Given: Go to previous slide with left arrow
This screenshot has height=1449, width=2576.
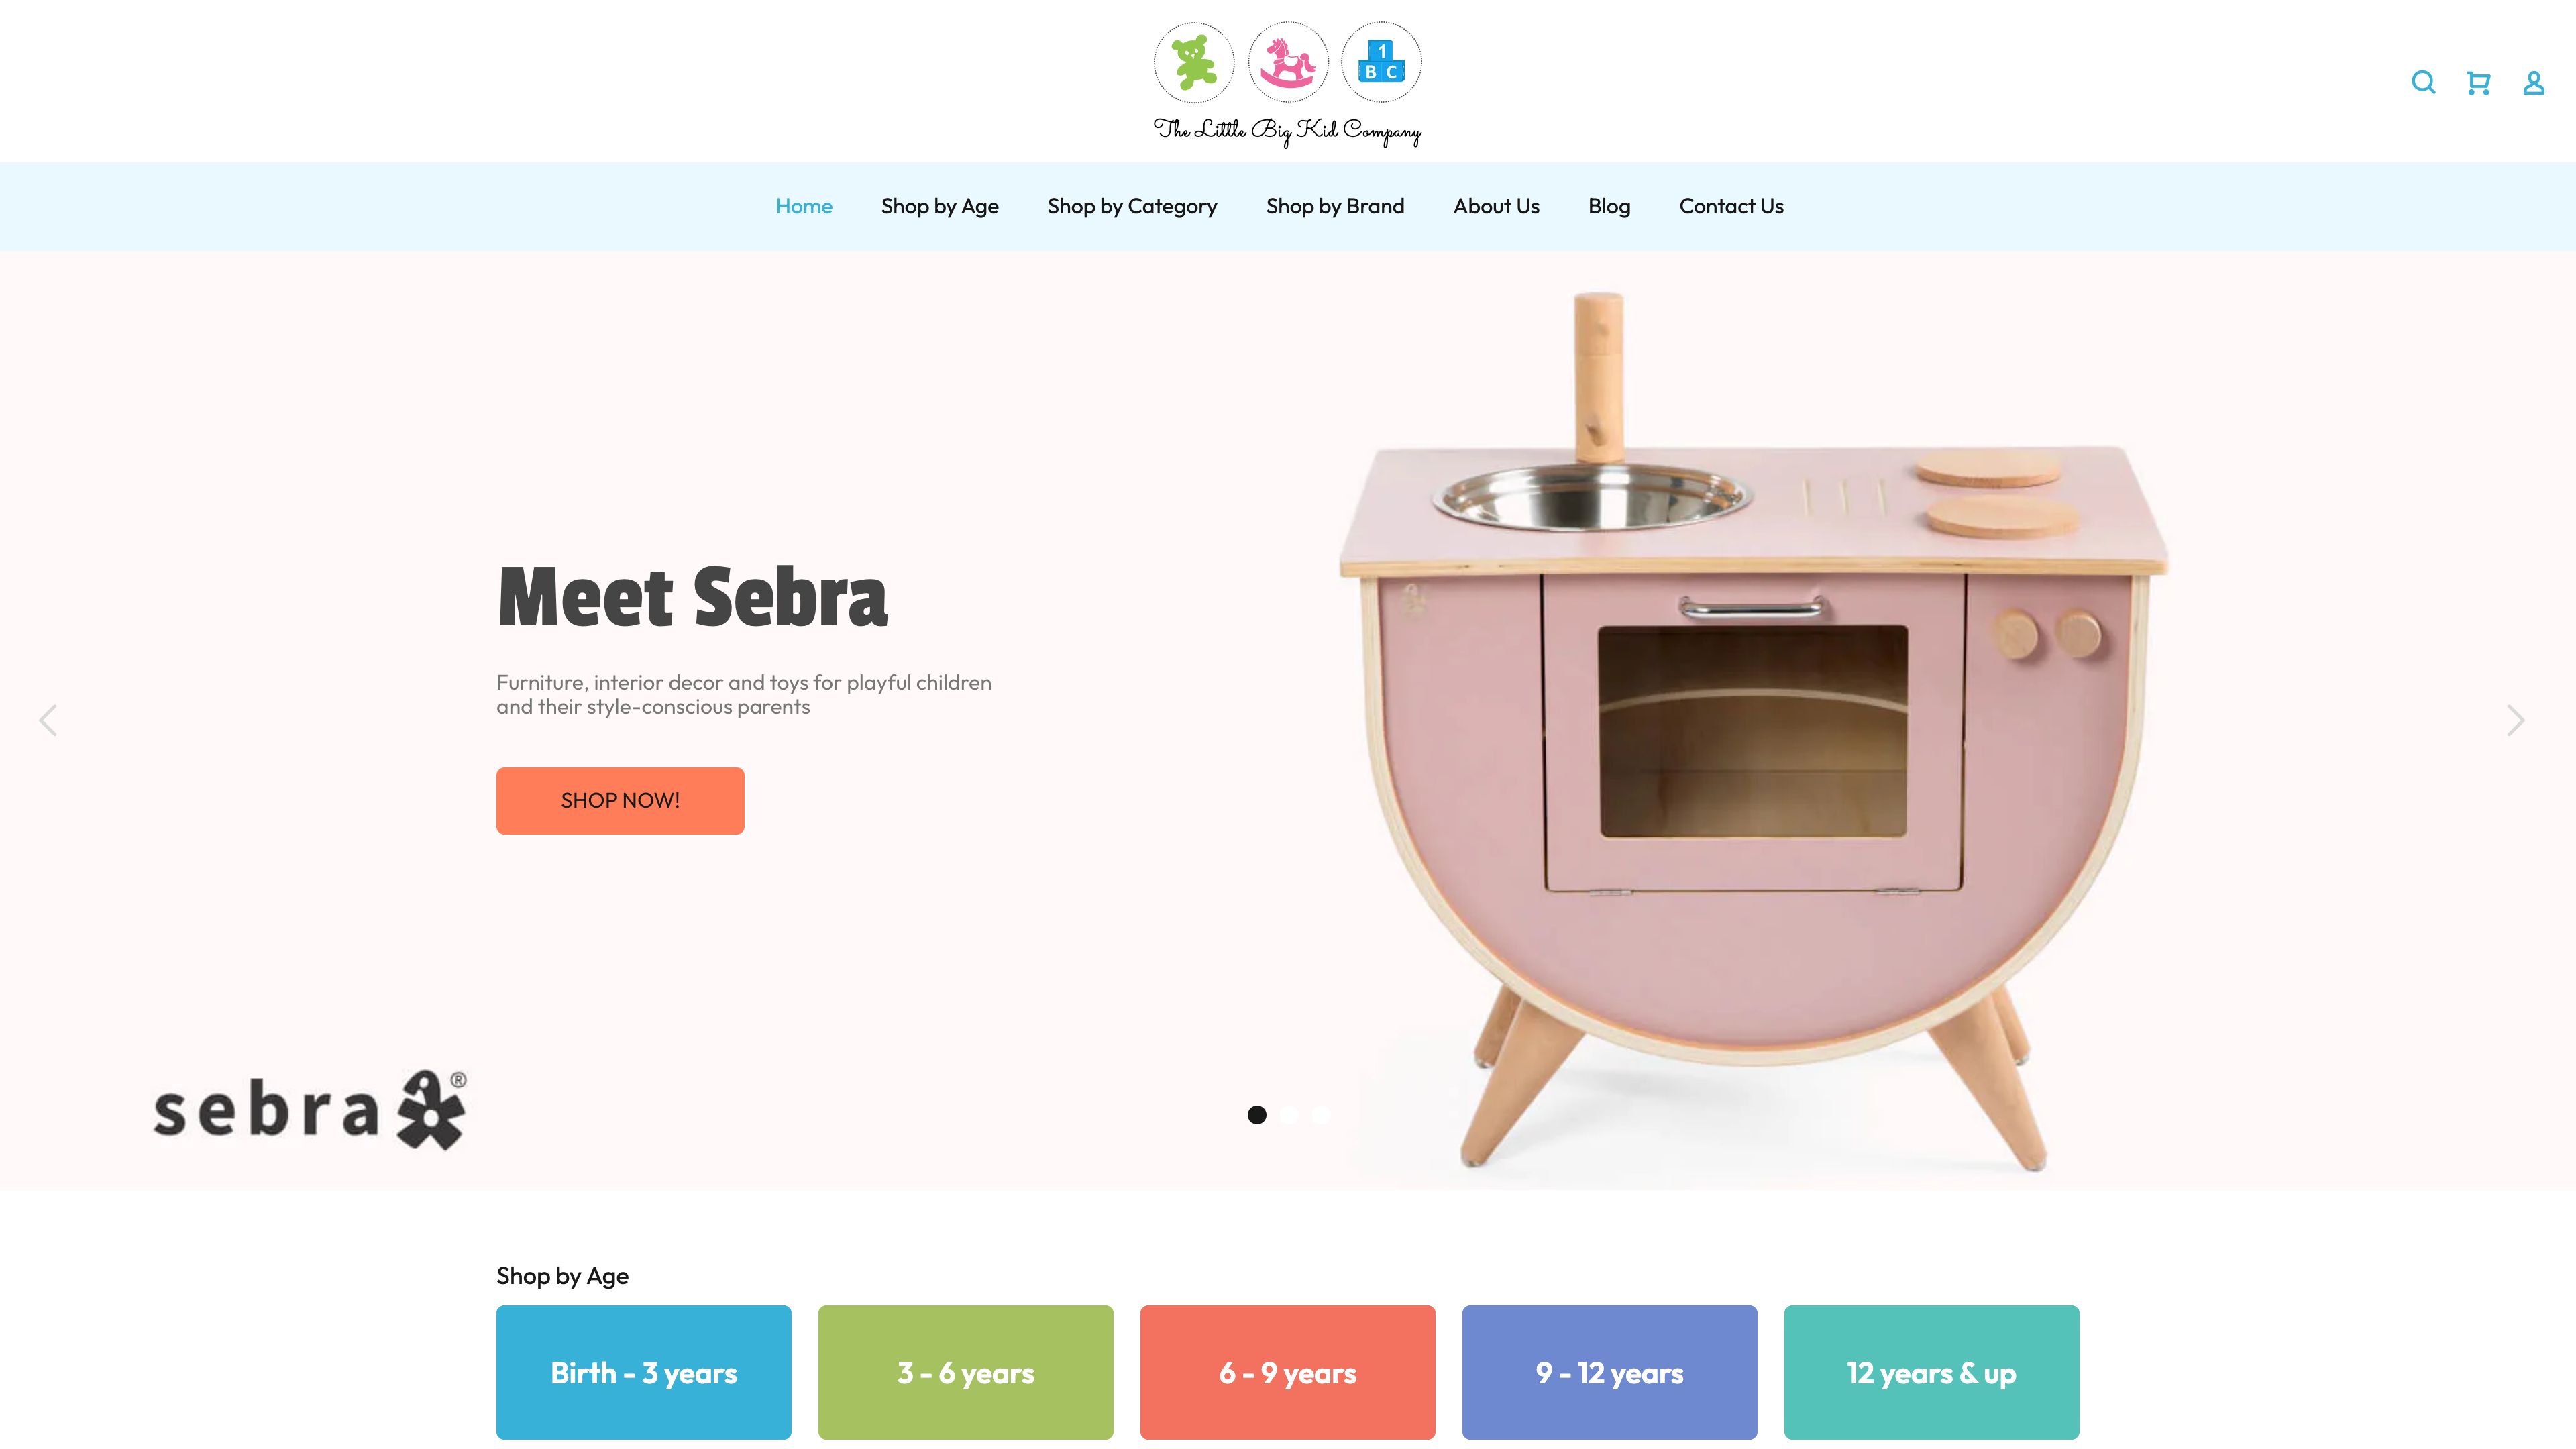Looking at the screenshot, I should pyautogui.click(x=47, y=720).
